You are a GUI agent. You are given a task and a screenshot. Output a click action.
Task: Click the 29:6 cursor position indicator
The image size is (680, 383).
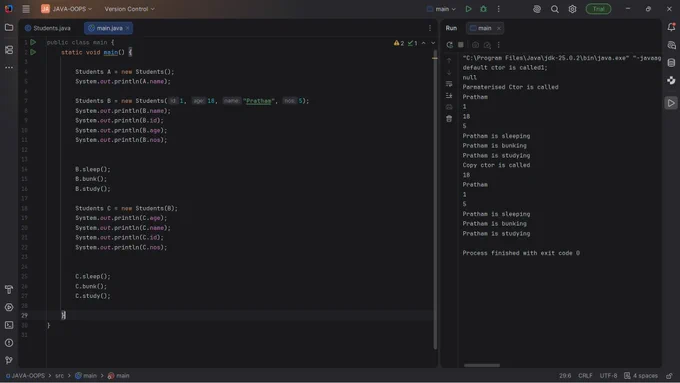tap(565, 376)
